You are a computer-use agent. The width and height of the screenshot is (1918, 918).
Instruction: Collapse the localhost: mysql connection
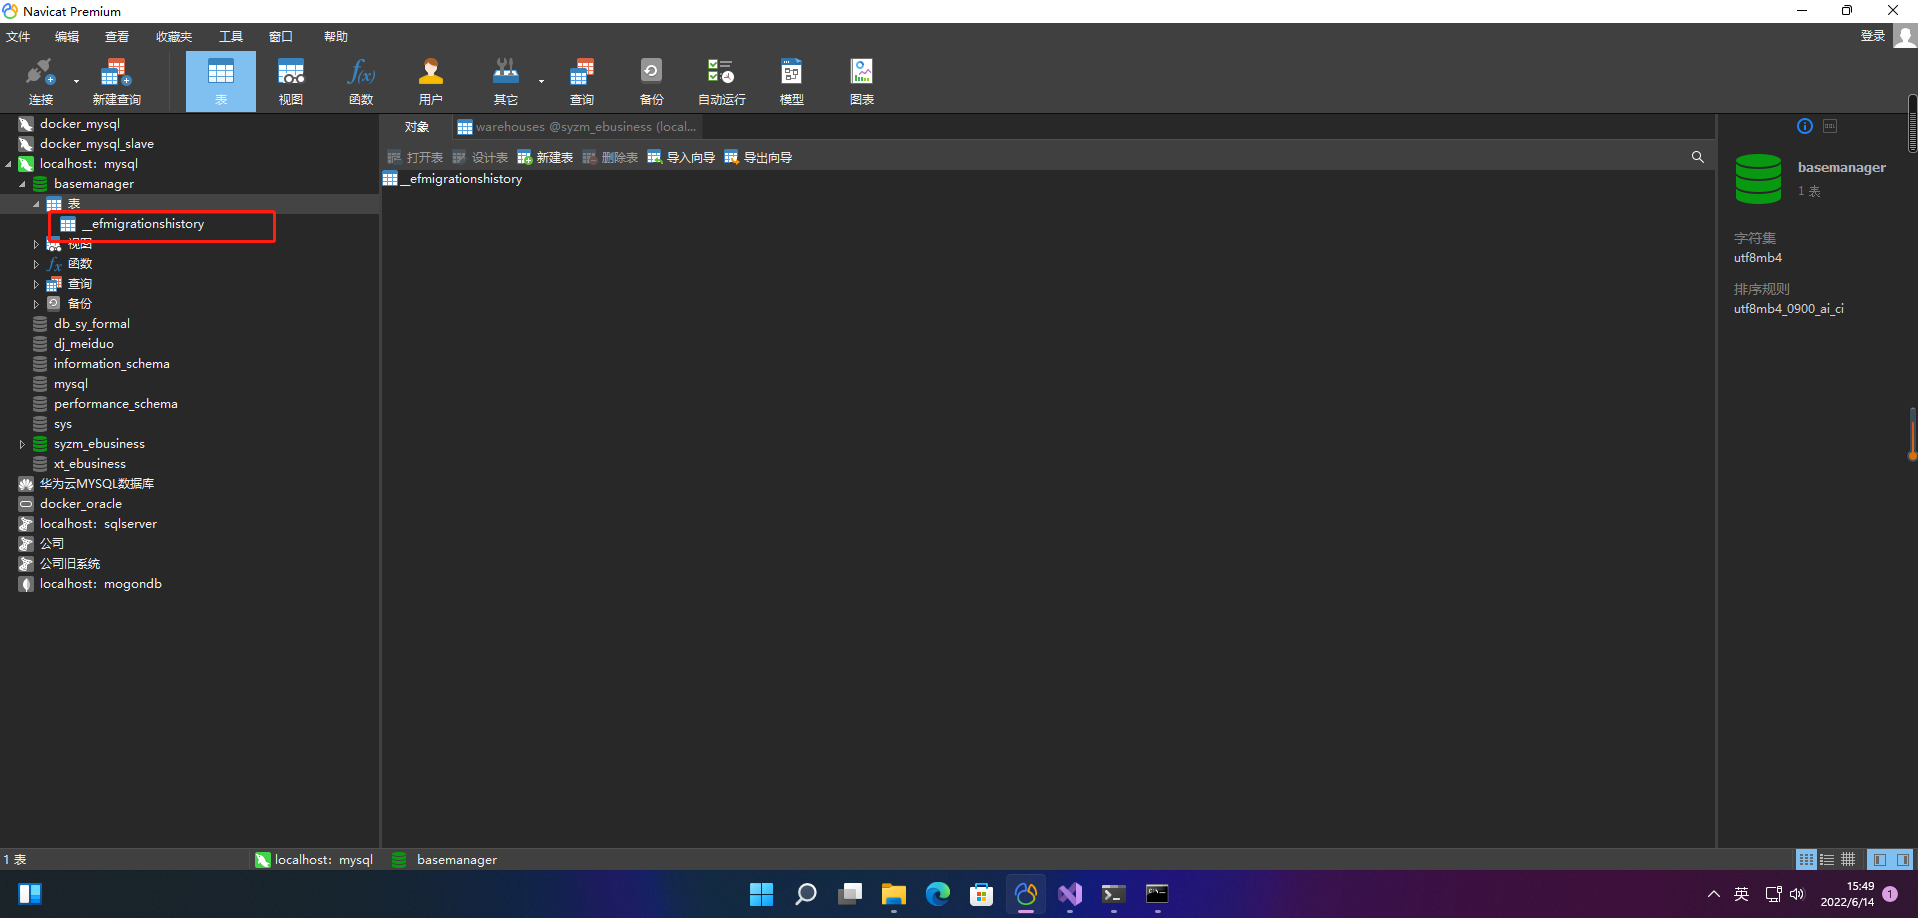(8, 164)
